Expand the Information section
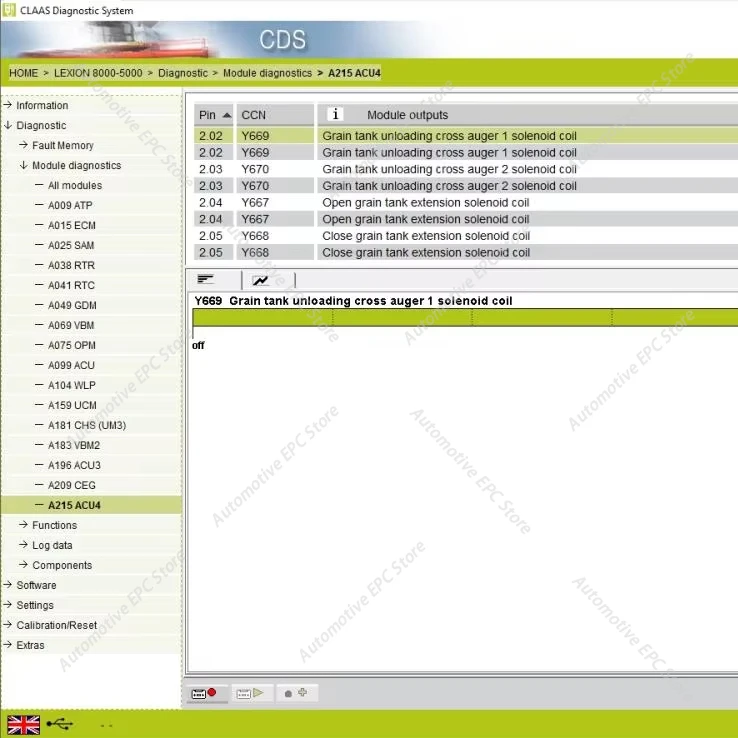This screenshot has width=738, height=738. [42, 105]
